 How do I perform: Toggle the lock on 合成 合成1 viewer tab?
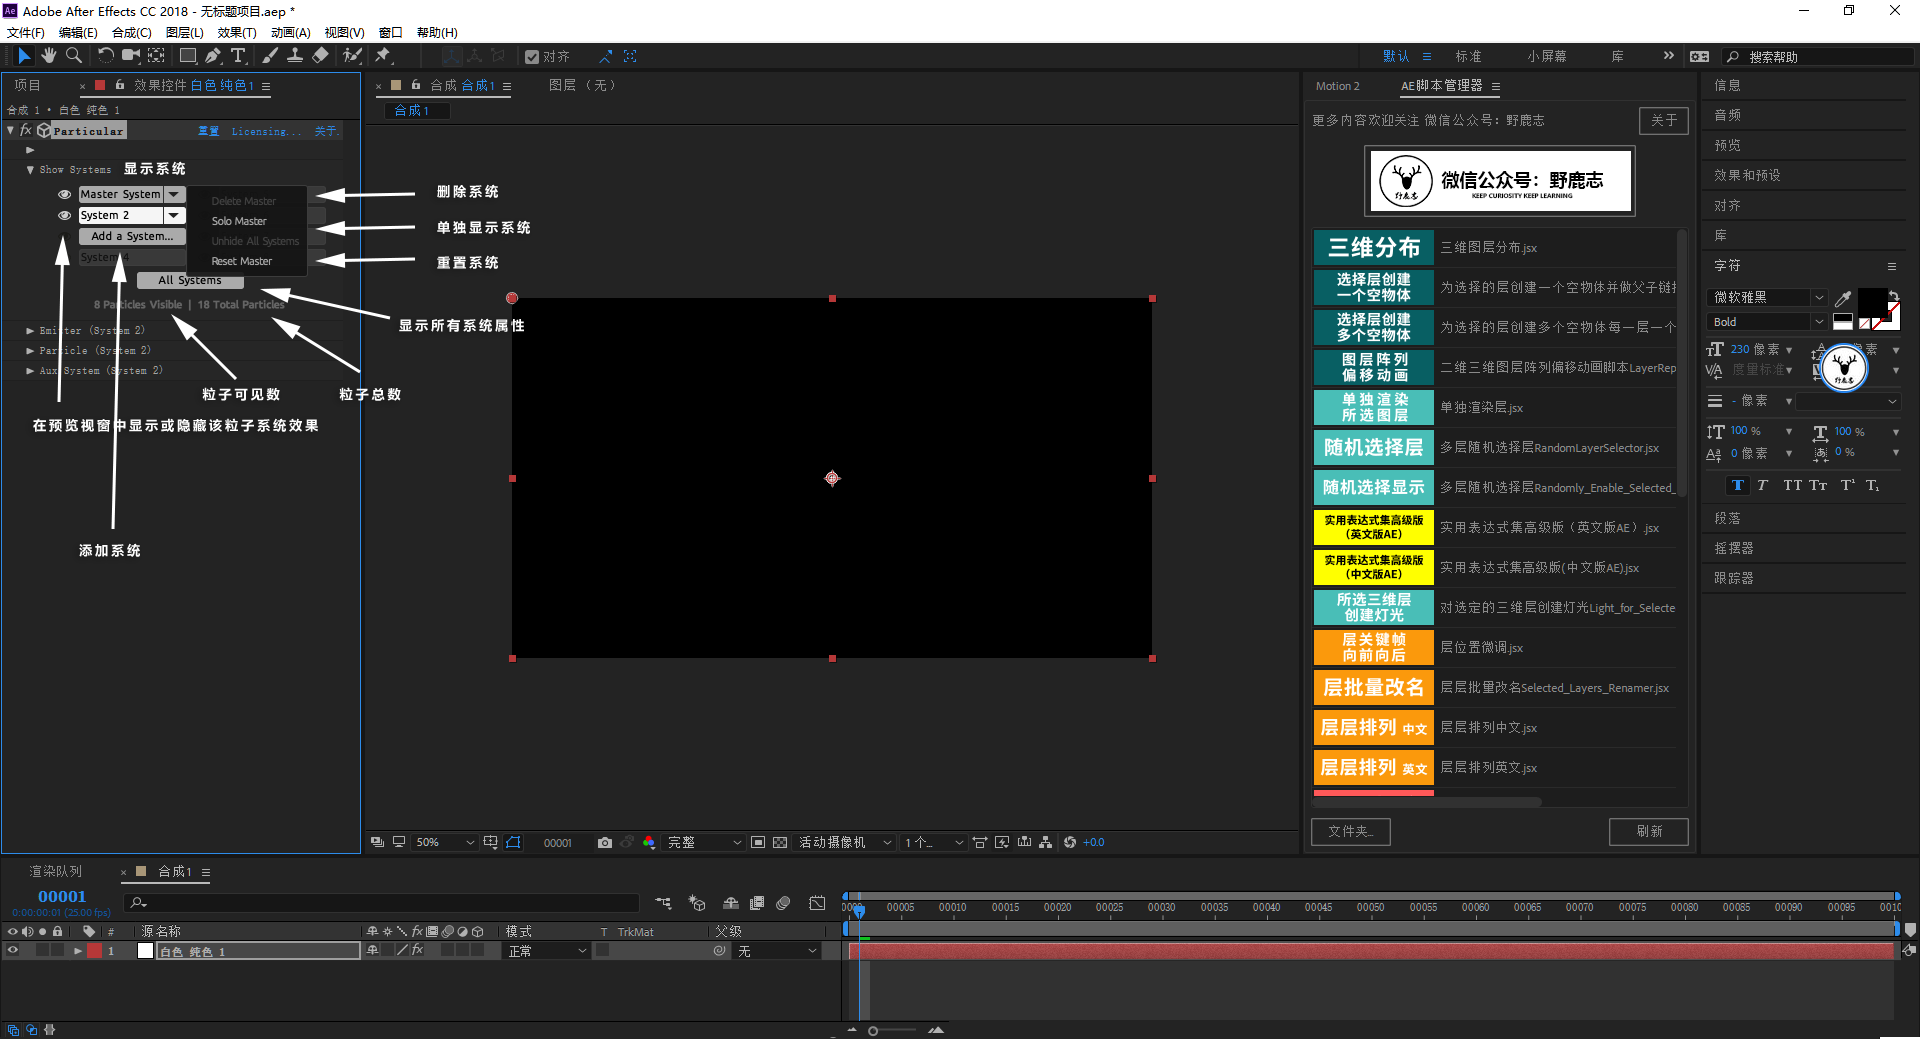[416, 85]
